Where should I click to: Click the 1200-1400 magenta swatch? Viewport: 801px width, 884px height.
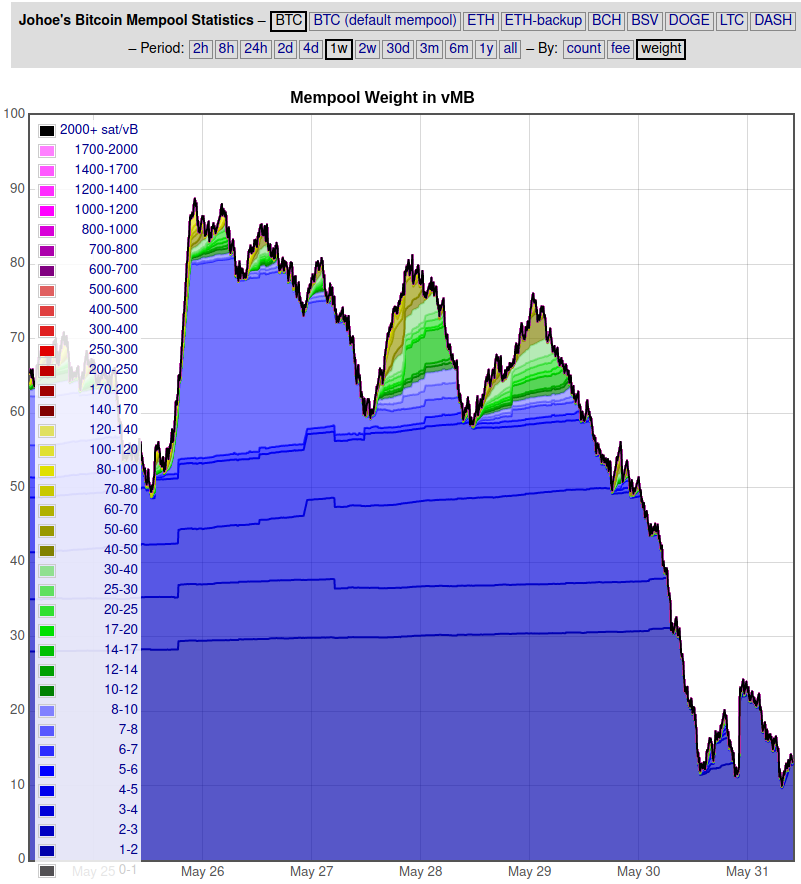(x=47, y=191)
